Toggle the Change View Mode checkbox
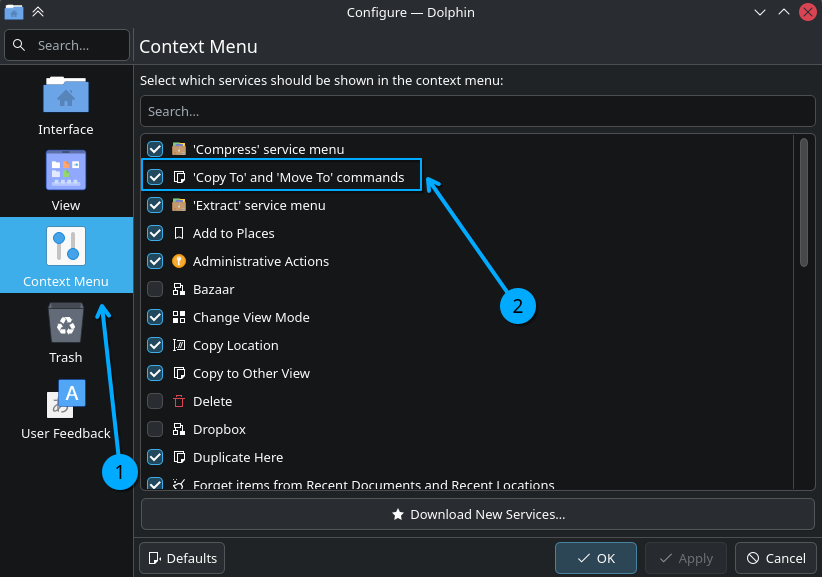Image resolution: width=822 pixels, height=577 pixels. tap(155, 317)
